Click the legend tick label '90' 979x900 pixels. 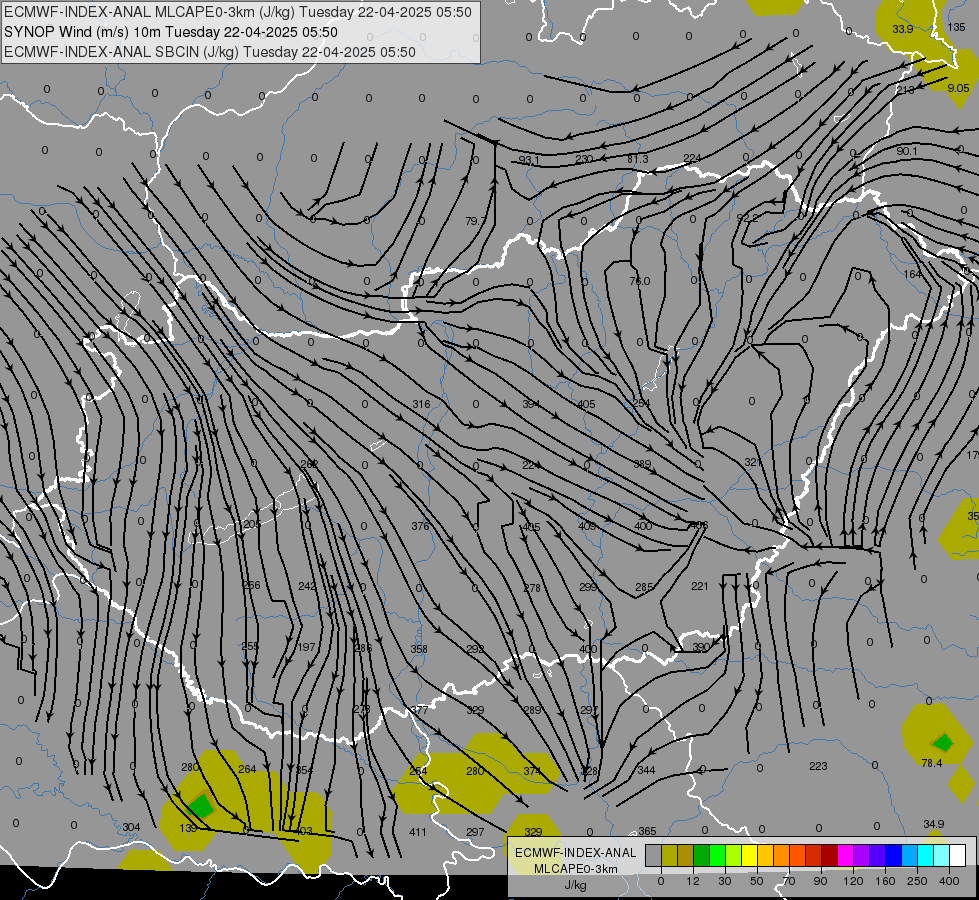tap(820, 881)
